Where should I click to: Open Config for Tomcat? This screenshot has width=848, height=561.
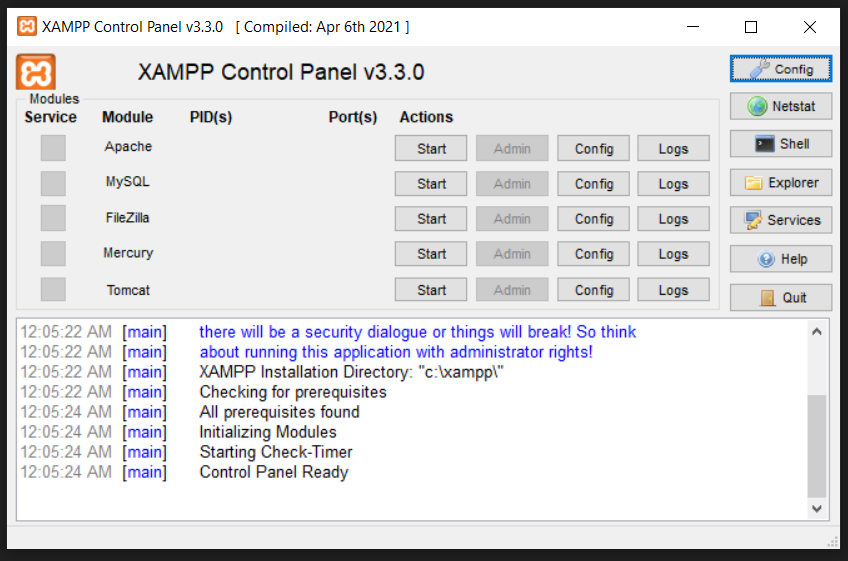pyautogui.click(x=594, y=289)
